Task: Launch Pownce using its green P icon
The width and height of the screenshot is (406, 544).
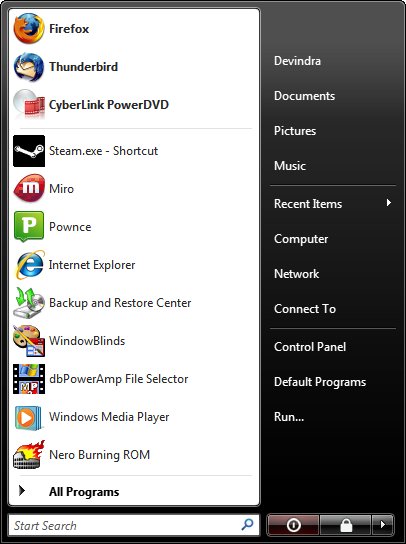Action: [x=29, y=227]
